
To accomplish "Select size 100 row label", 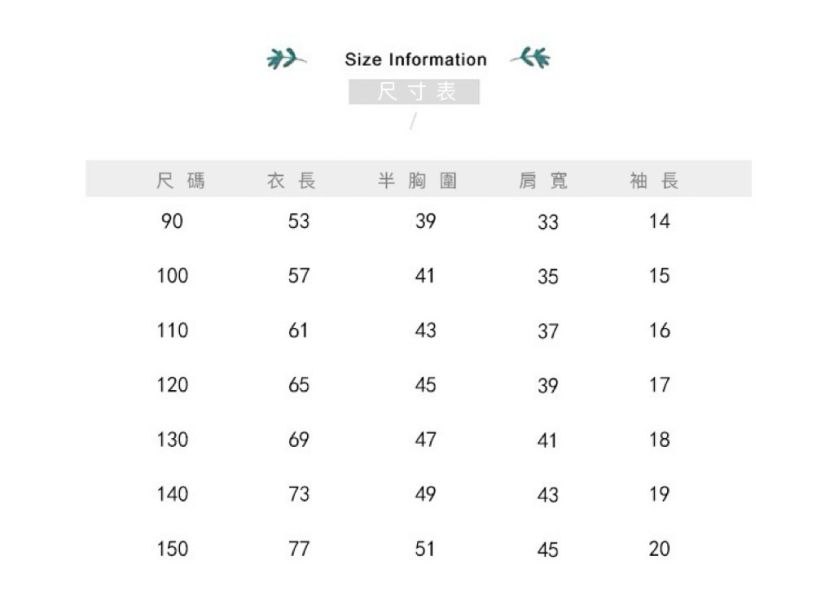I will [x=172, y=275].
